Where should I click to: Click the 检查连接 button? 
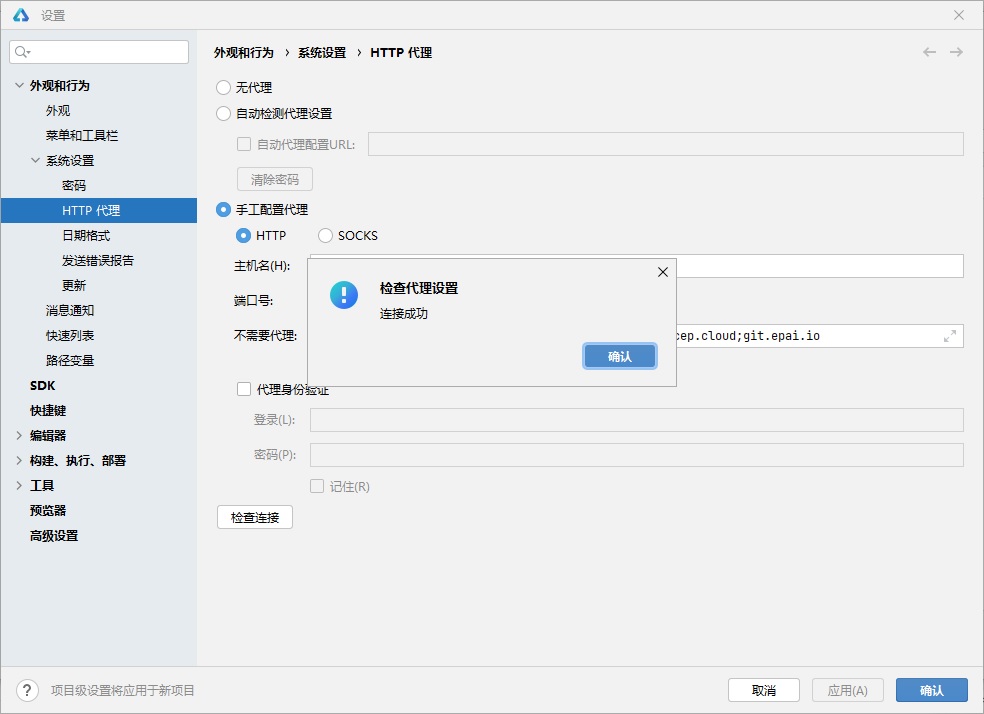[x=254, y=517]
